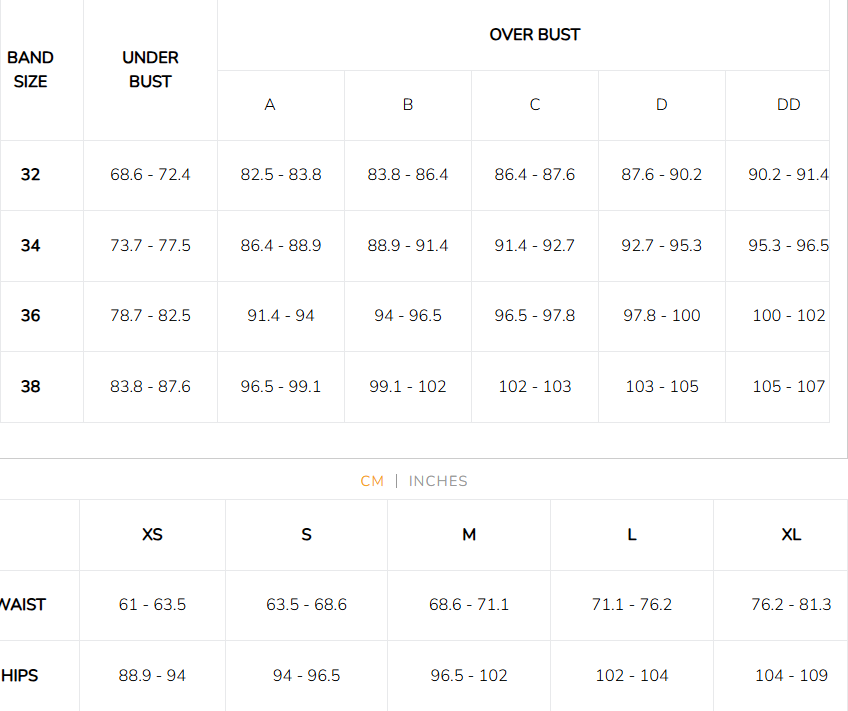Click the C cup column header

pos(535,105)
